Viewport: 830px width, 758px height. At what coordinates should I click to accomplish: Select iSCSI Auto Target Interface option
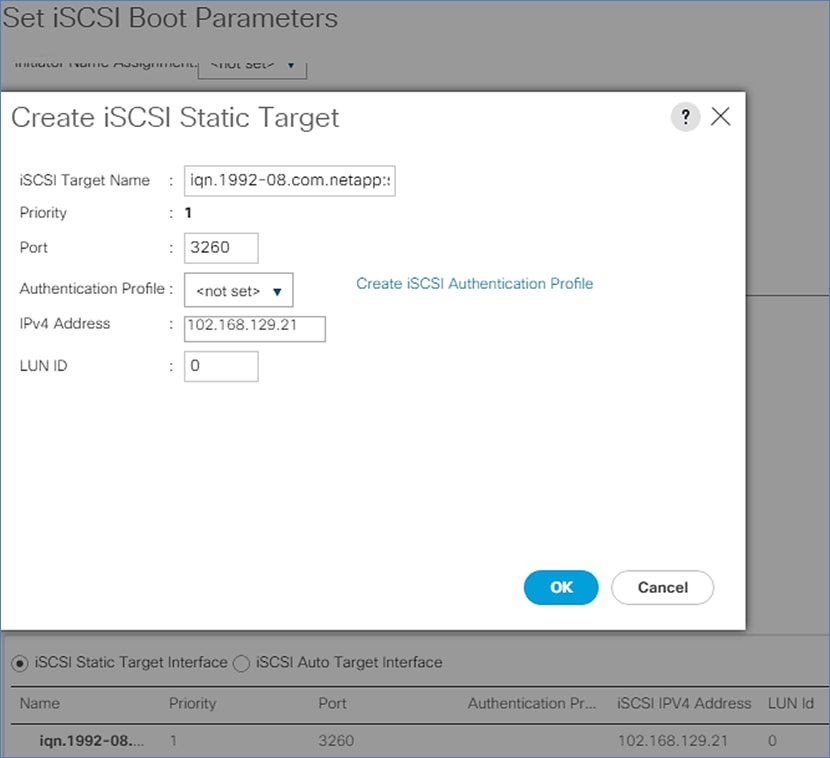coord(243,662)
